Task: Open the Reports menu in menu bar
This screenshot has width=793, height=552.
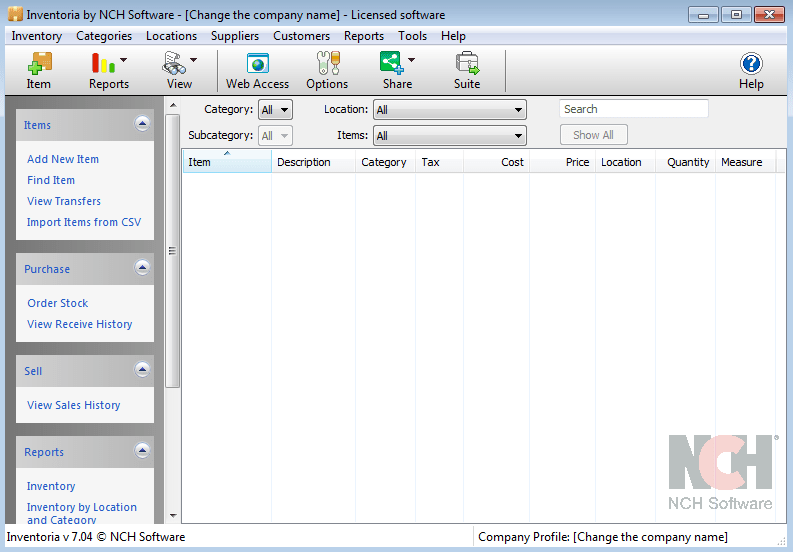Action: click(x=364, y=36)
